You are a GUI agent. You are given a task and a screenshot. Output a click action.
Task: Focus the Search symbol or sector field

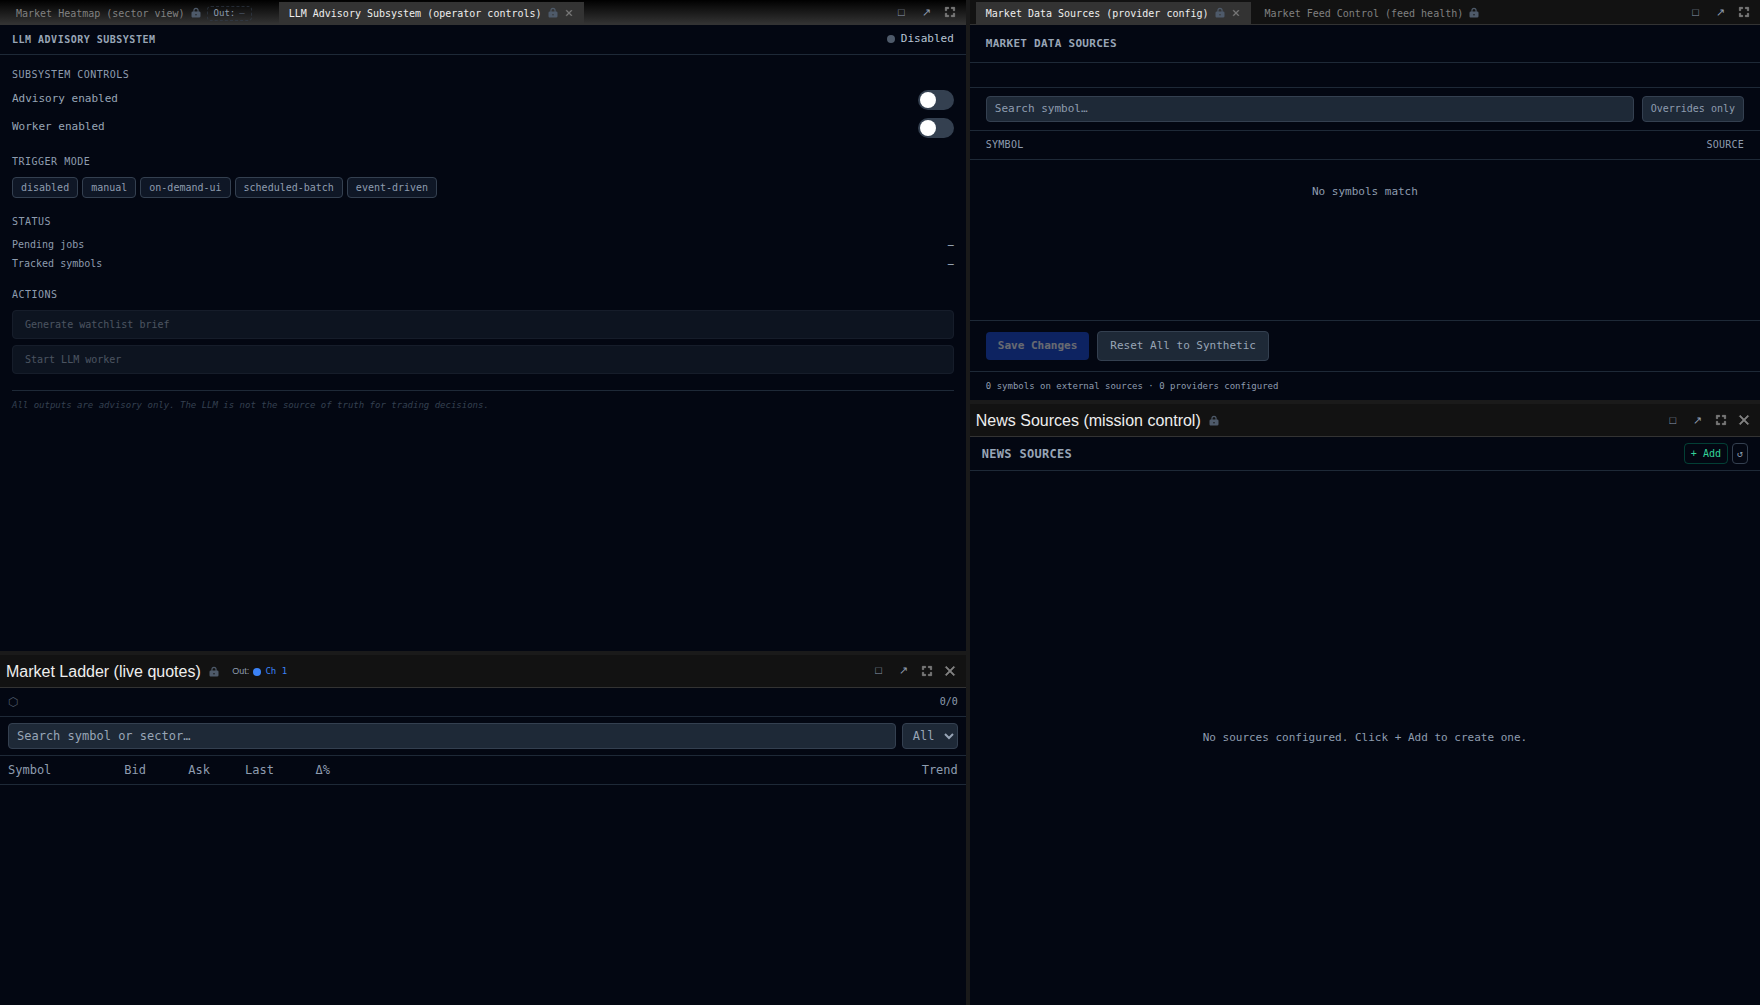[x=452, y=736]
